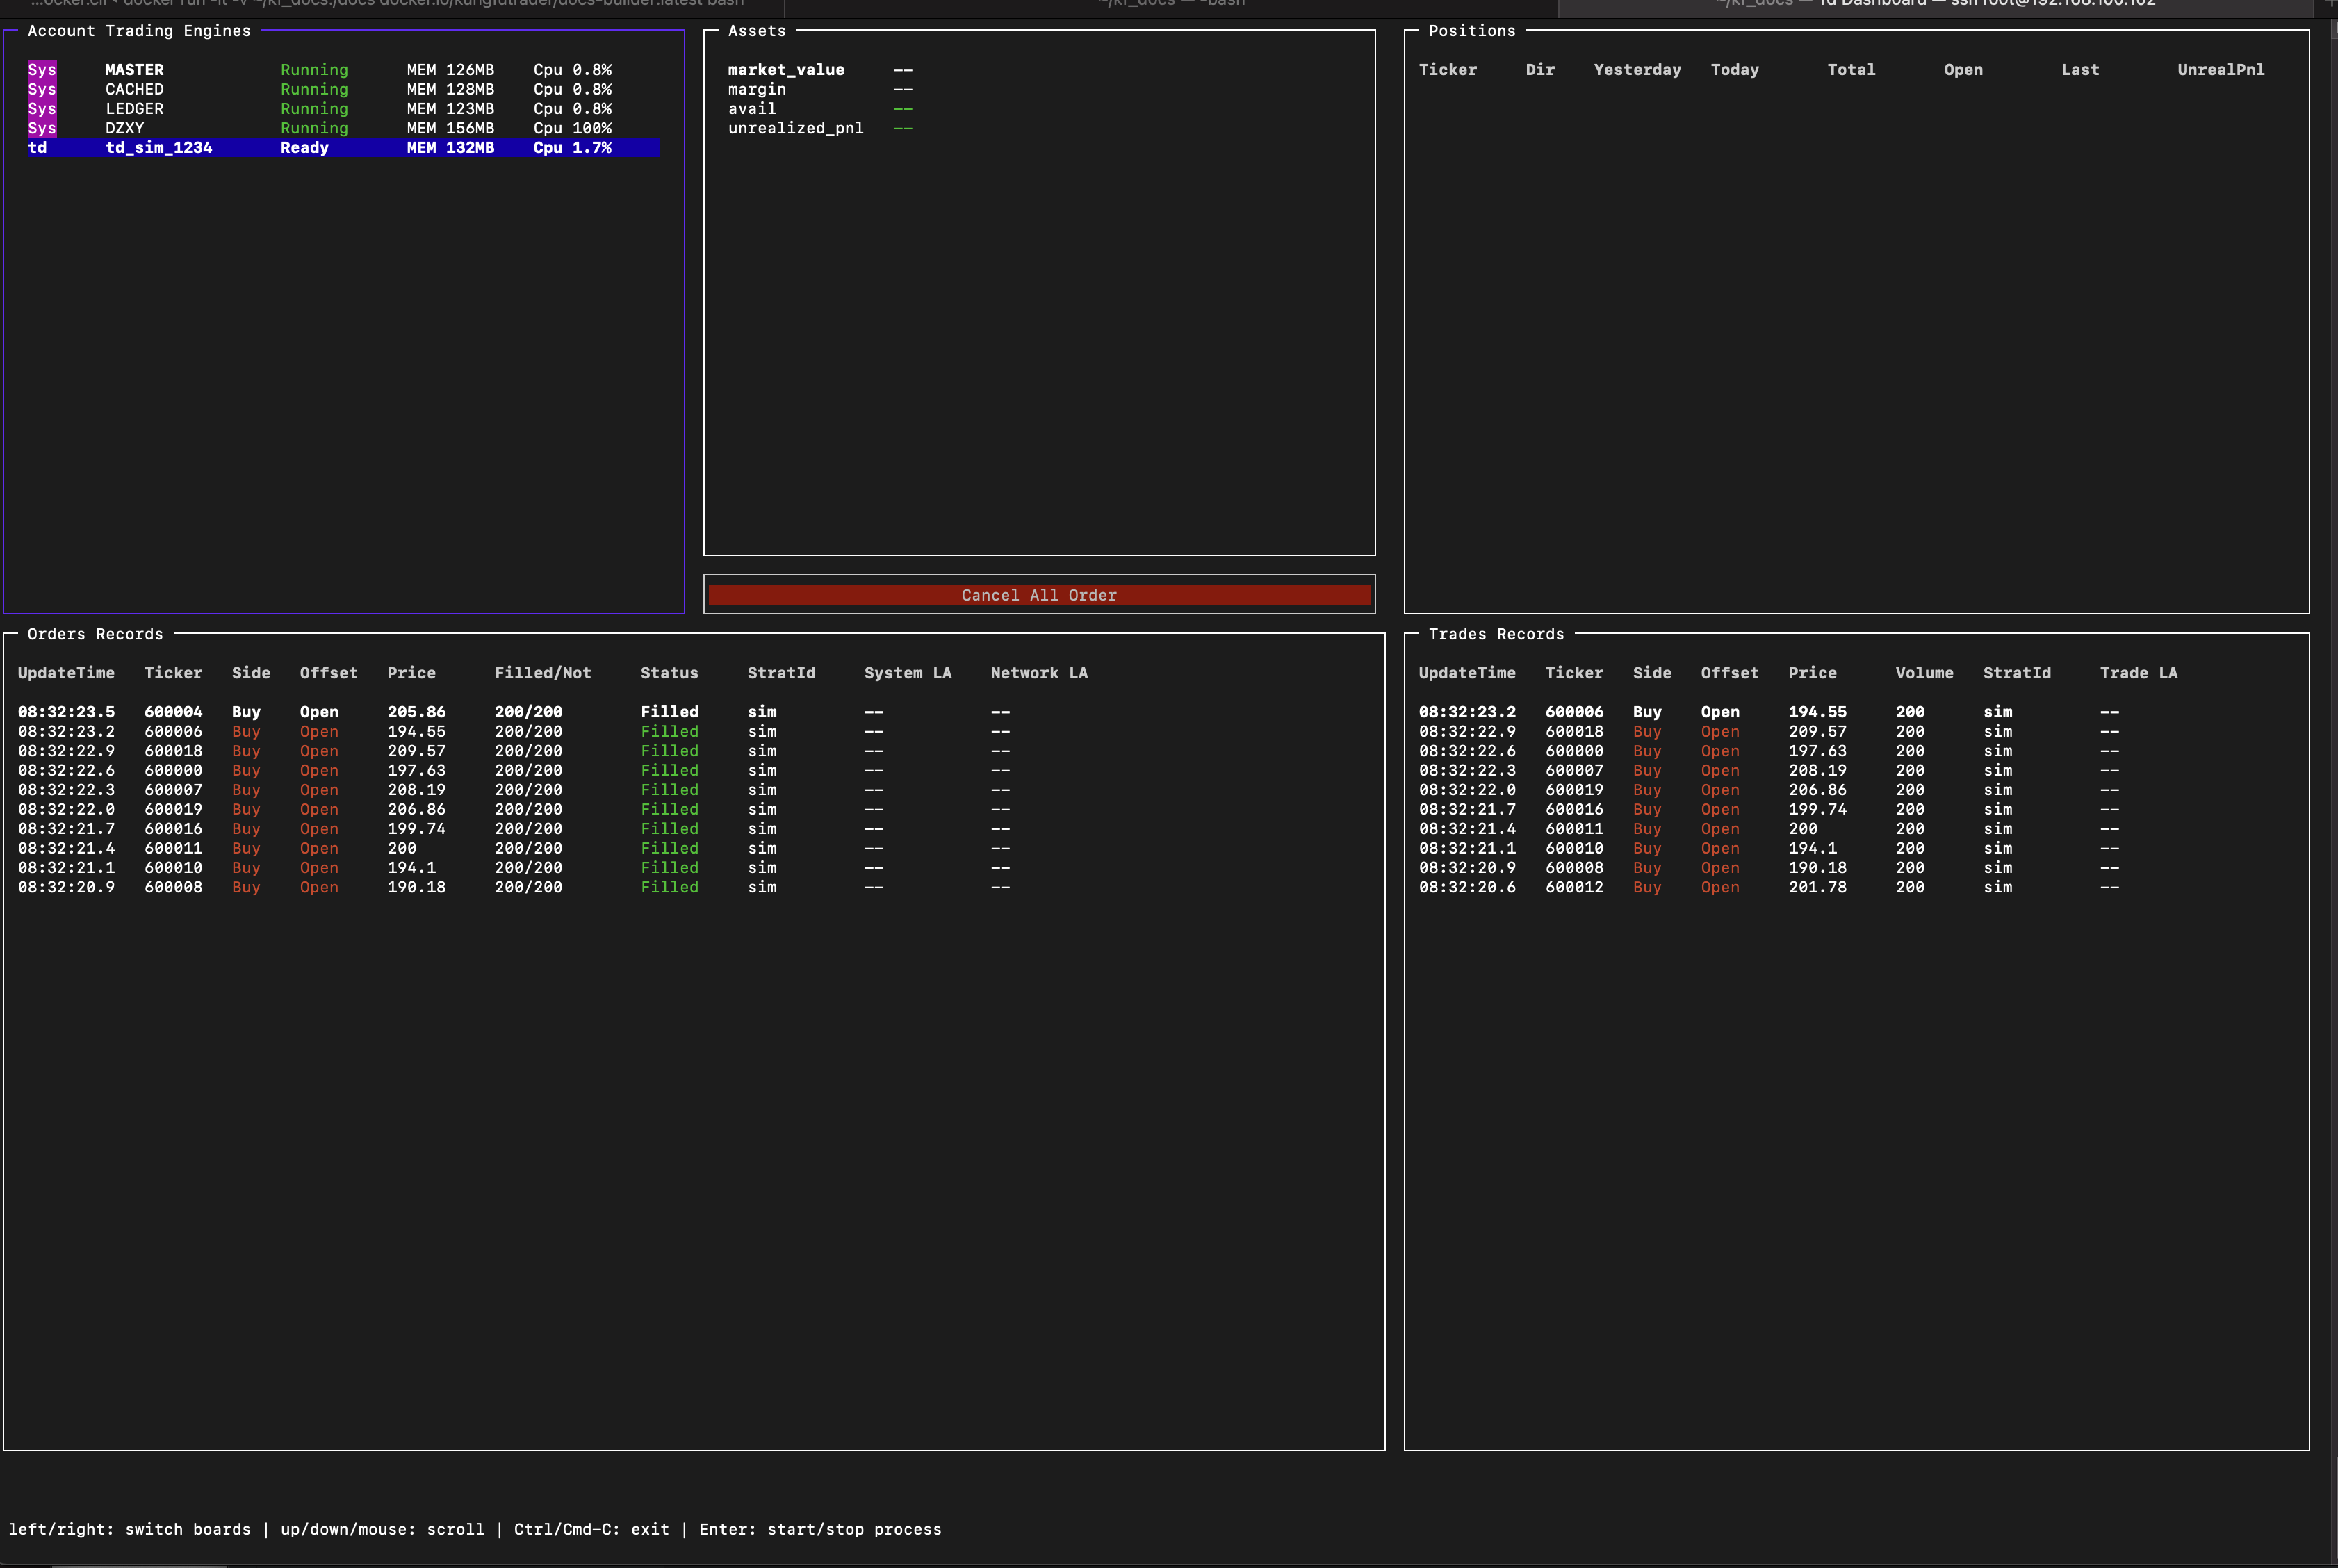Viewport: 2338px width, 1568px height.
Task: Click price 209.57 in Trades Records
Action: (x=1817, y=732)
